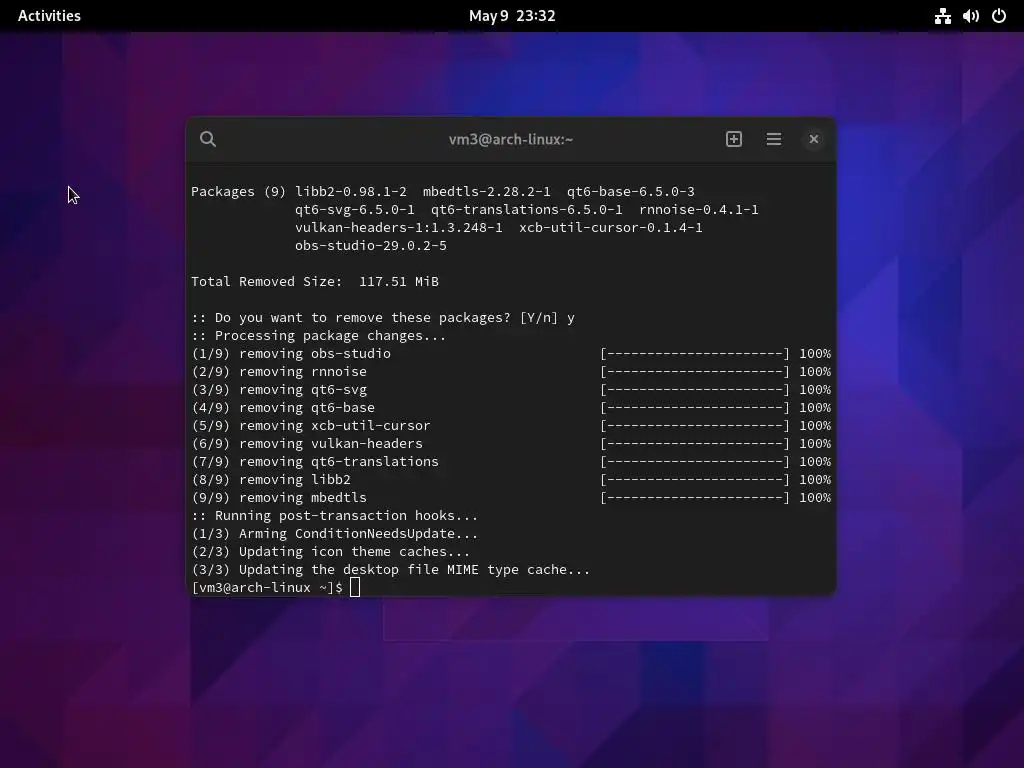The height and width of the screenshot is (768, 1024).
Task: Click package name 'mbedtls-2.28.2-1'
Action: click(487, 191)
